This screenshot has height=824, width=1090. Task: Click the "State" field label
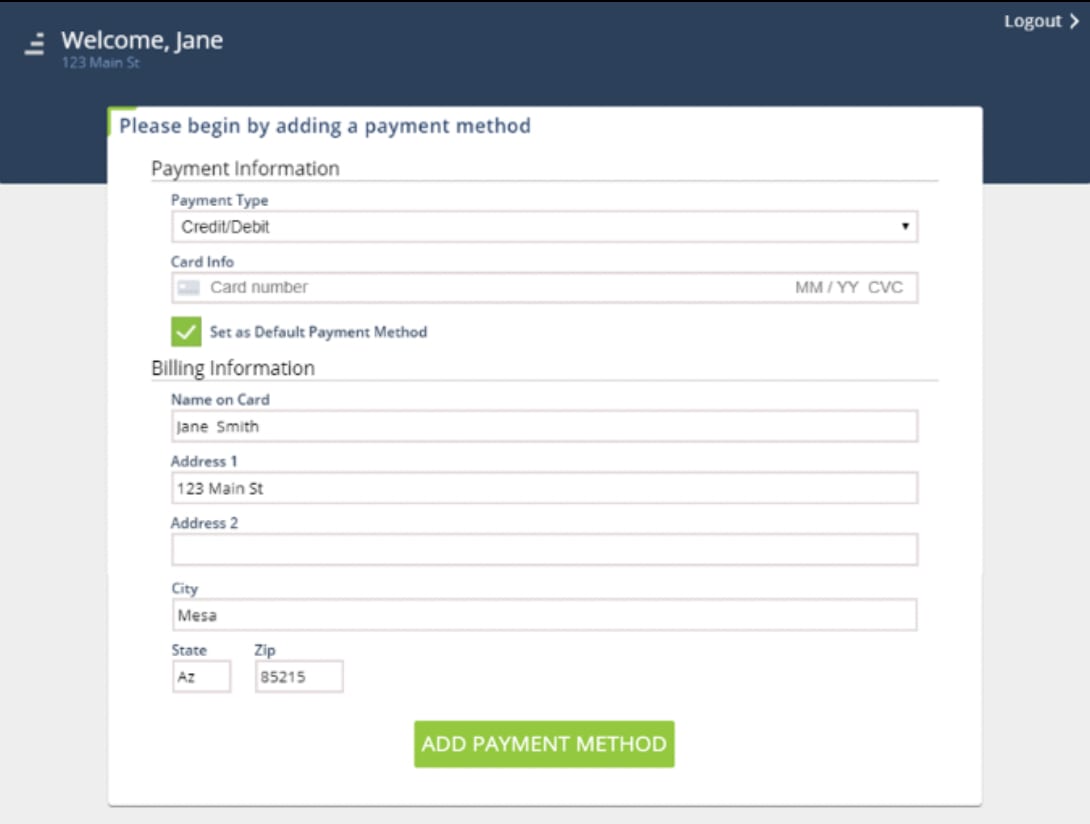pos(189,650)
